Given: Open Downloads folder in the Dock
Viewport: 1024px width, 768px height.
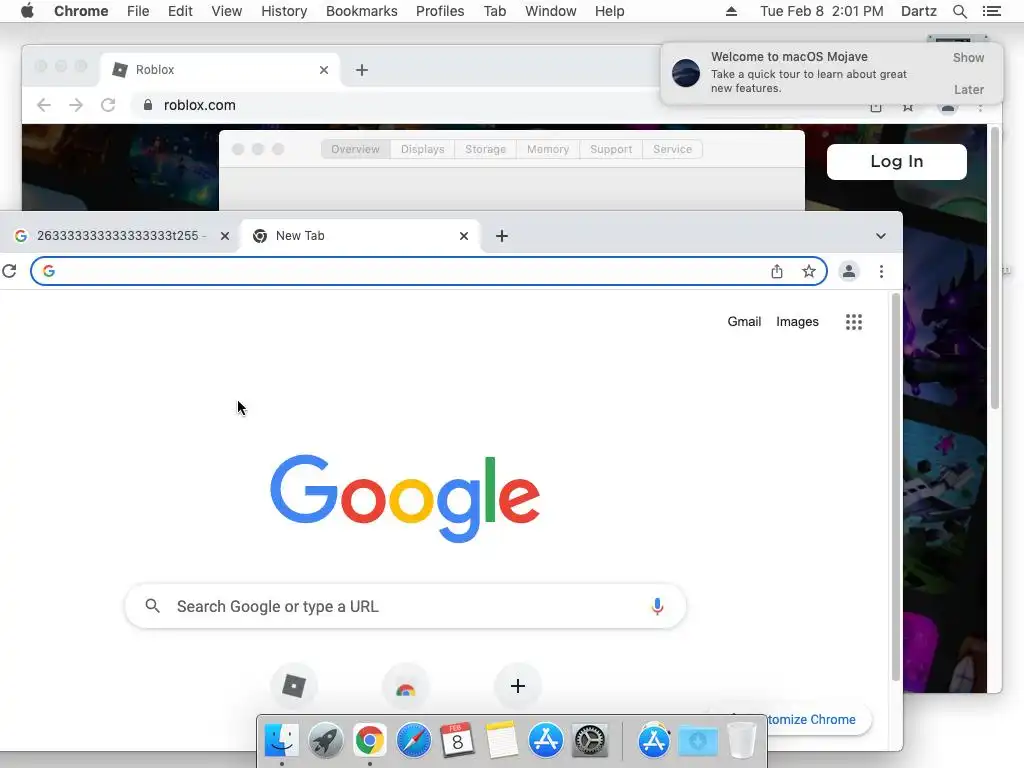Looking at the screenshot, I should [697, 741].
